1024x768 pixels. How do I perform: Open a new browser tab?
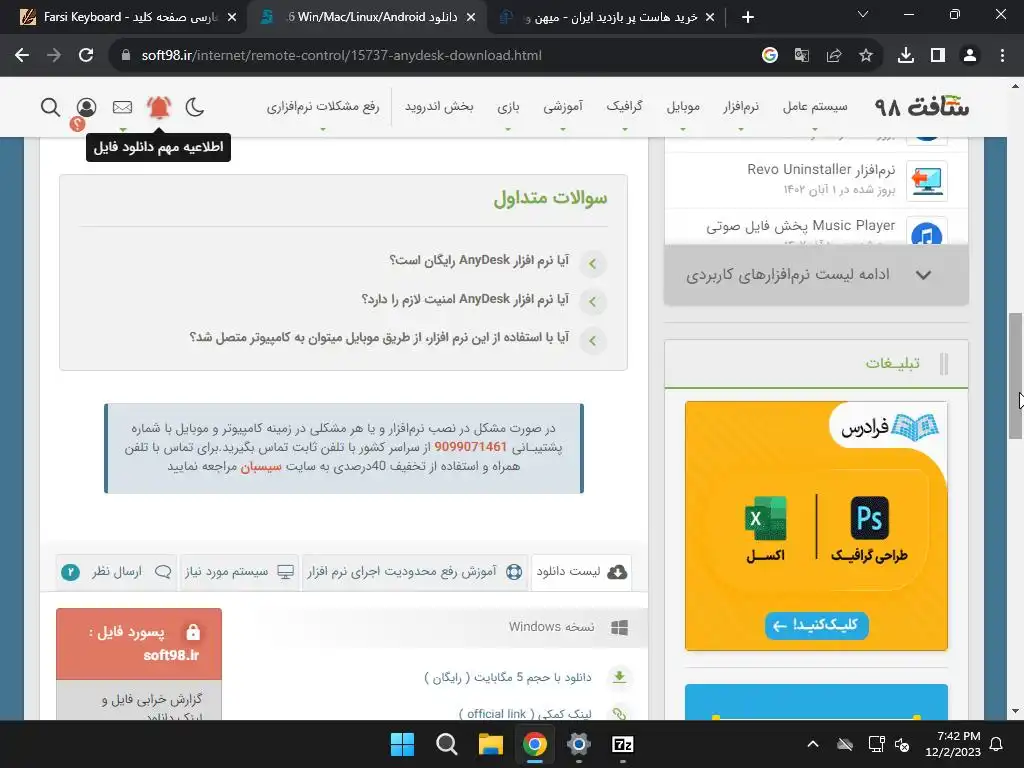coord(748,17)
